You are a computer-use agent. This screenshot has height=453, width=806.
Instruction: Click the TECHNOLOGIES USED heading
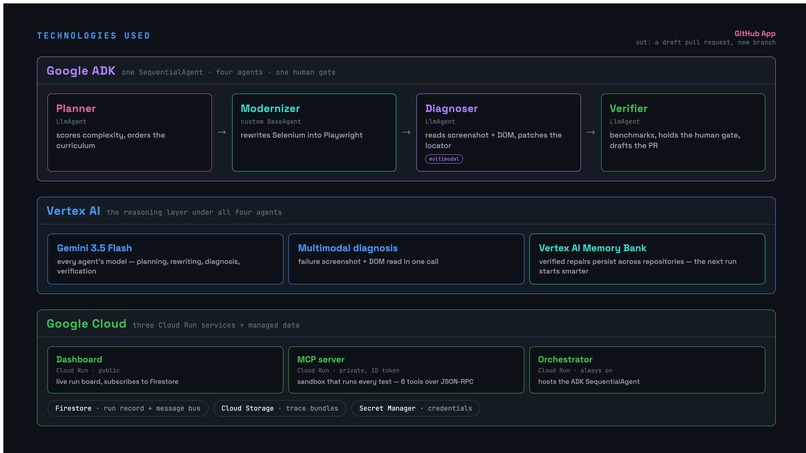(x=94, y=35)
